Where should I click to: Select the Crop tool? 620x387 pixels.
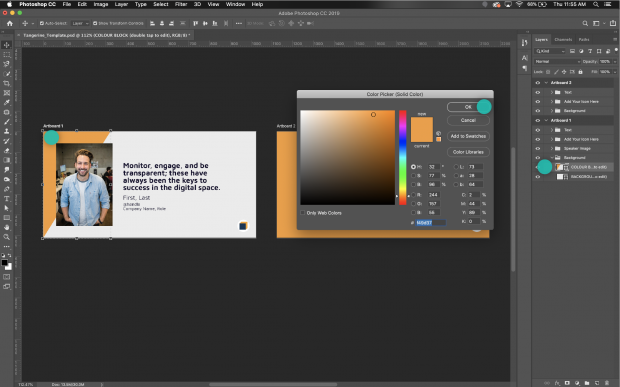[7, 83]
